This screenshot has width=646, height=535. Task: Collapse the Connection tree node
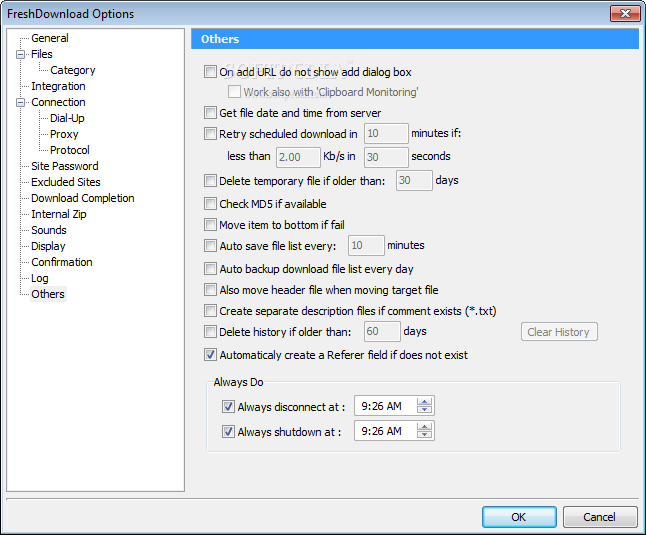point(20,103)
